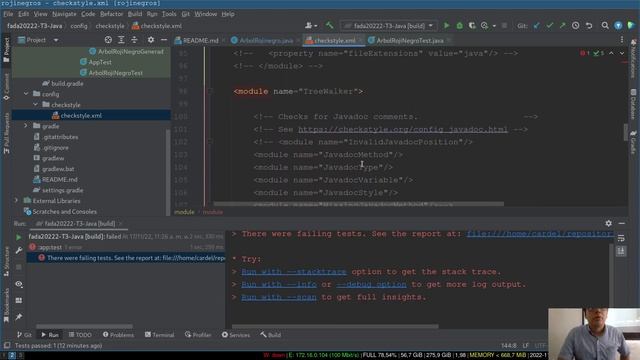The image size is (640, 360).
Task: Open the Refactor menu
Action: (x=111, y=14)
